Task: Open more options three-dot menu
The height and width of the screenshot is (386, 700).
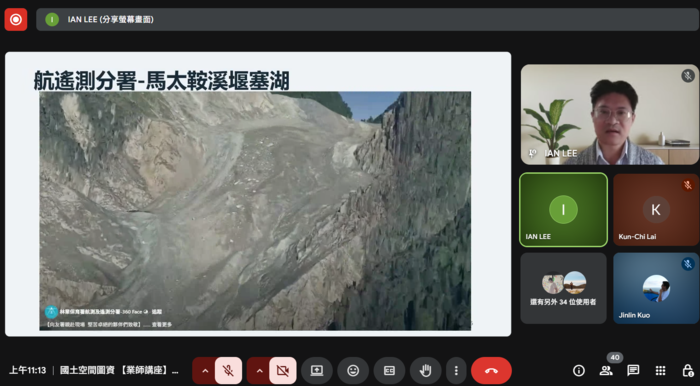Action: click(x=456, y=370)
